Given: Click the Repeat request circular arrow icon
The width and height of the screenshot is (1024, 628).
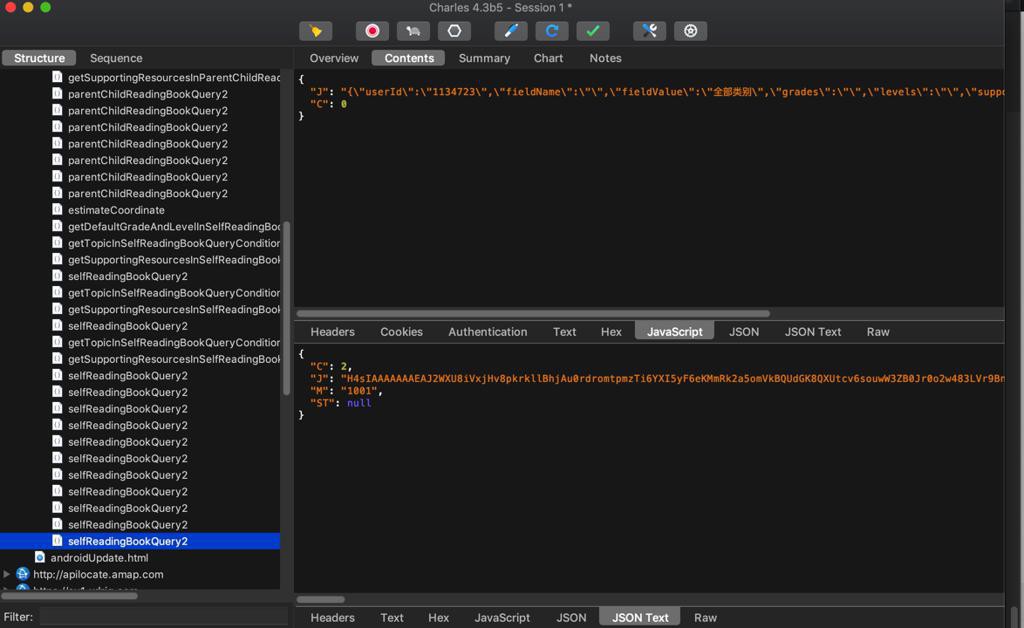Looking at the screenshot, I should coord(551,31).
